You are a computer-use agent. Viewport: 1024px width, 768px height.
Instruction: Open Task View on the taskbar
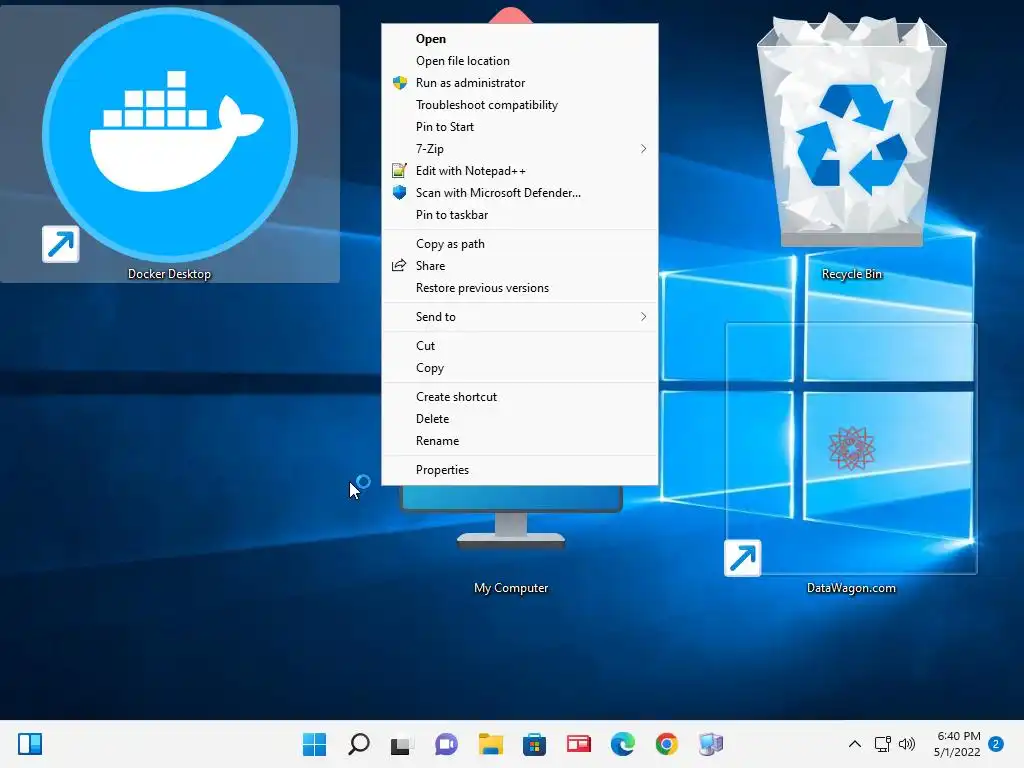[402, 744]
